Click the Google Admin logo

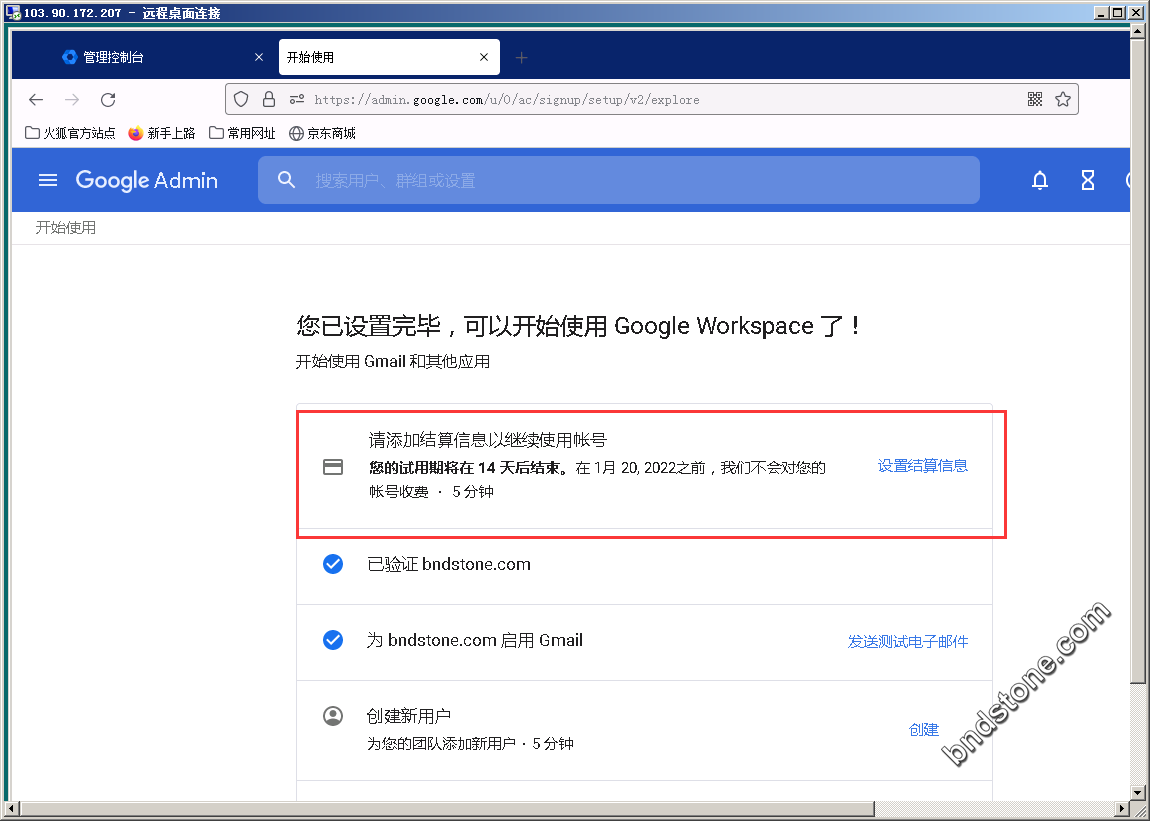click(x=147, y=180)
